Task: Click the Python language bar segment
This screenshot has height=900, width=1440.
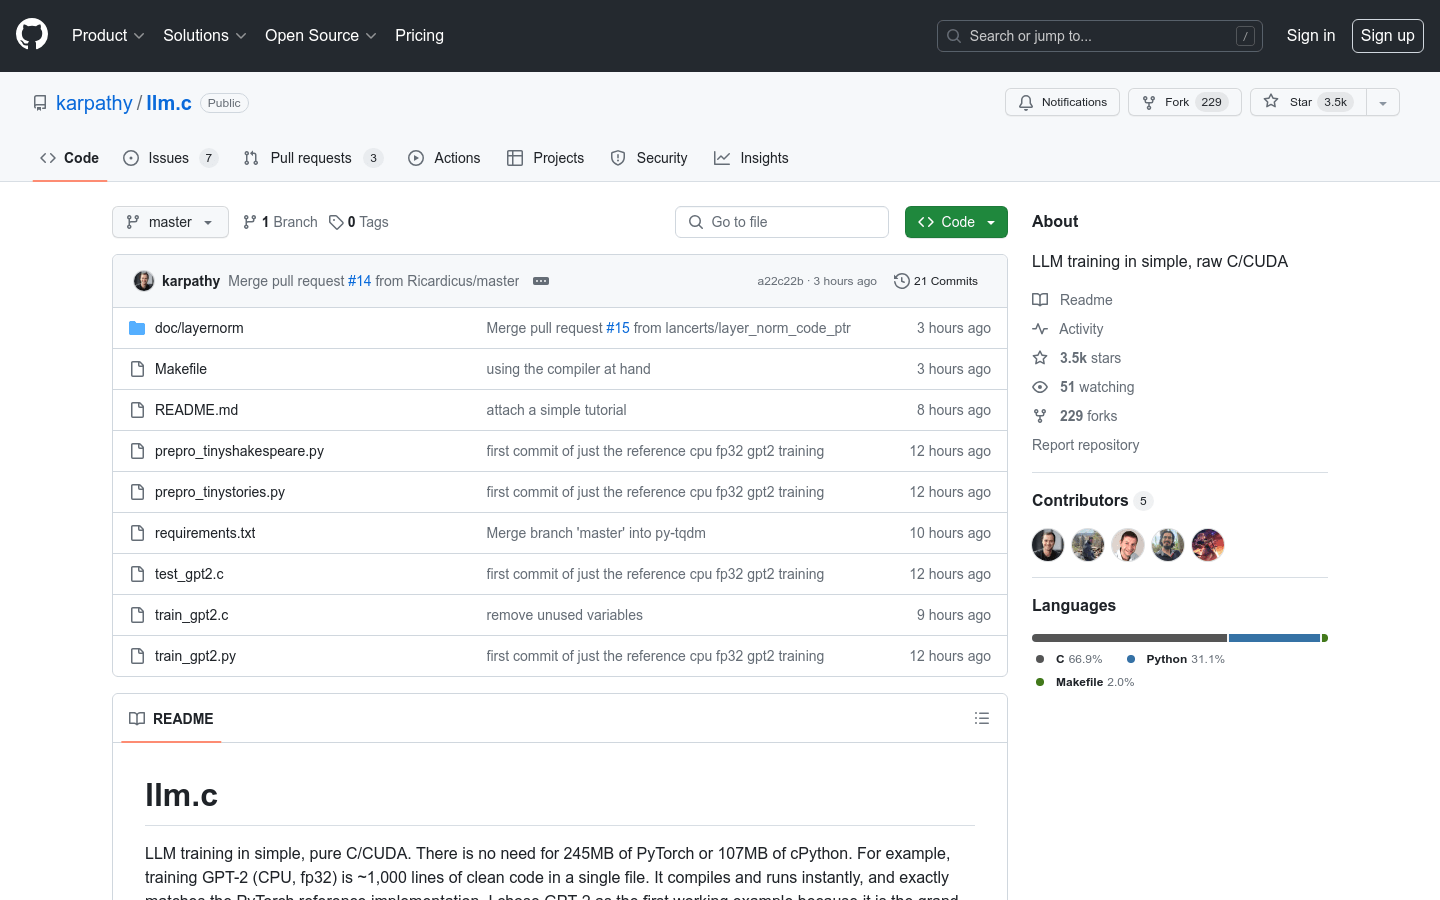Action: pos(1274,638)
